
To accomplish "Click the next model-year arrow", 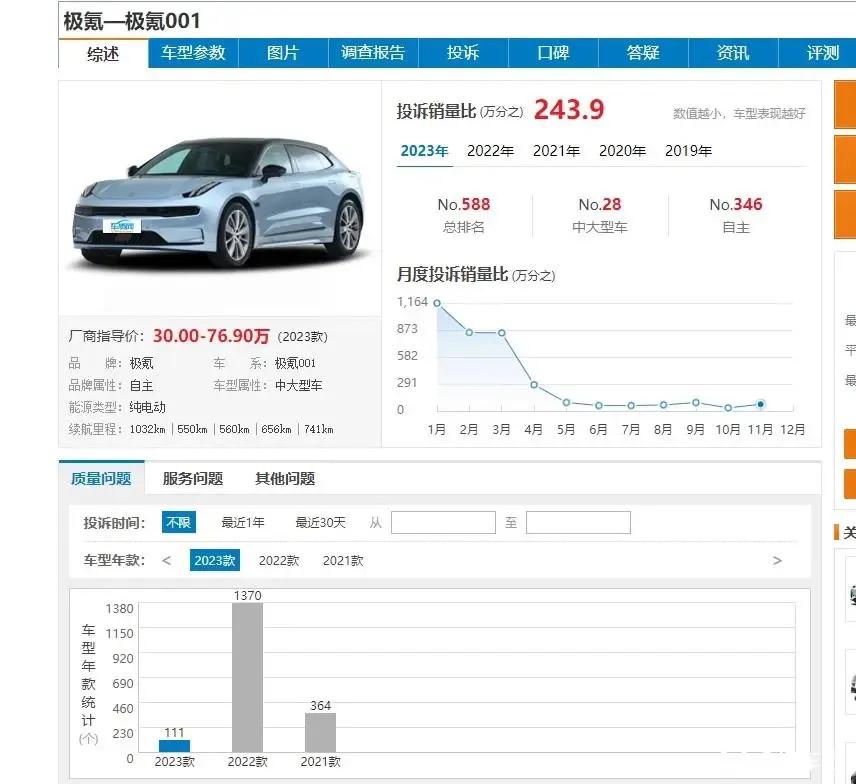I will point(777,561).
